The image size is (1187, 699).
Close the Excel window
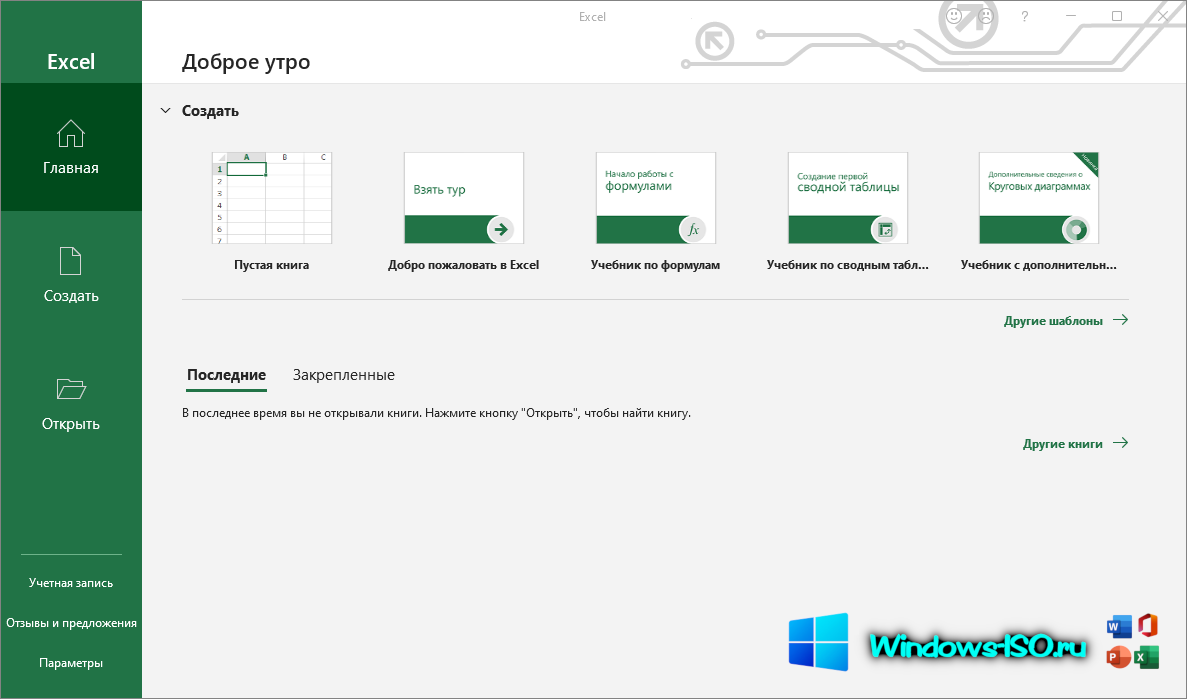pos(1163,16)
